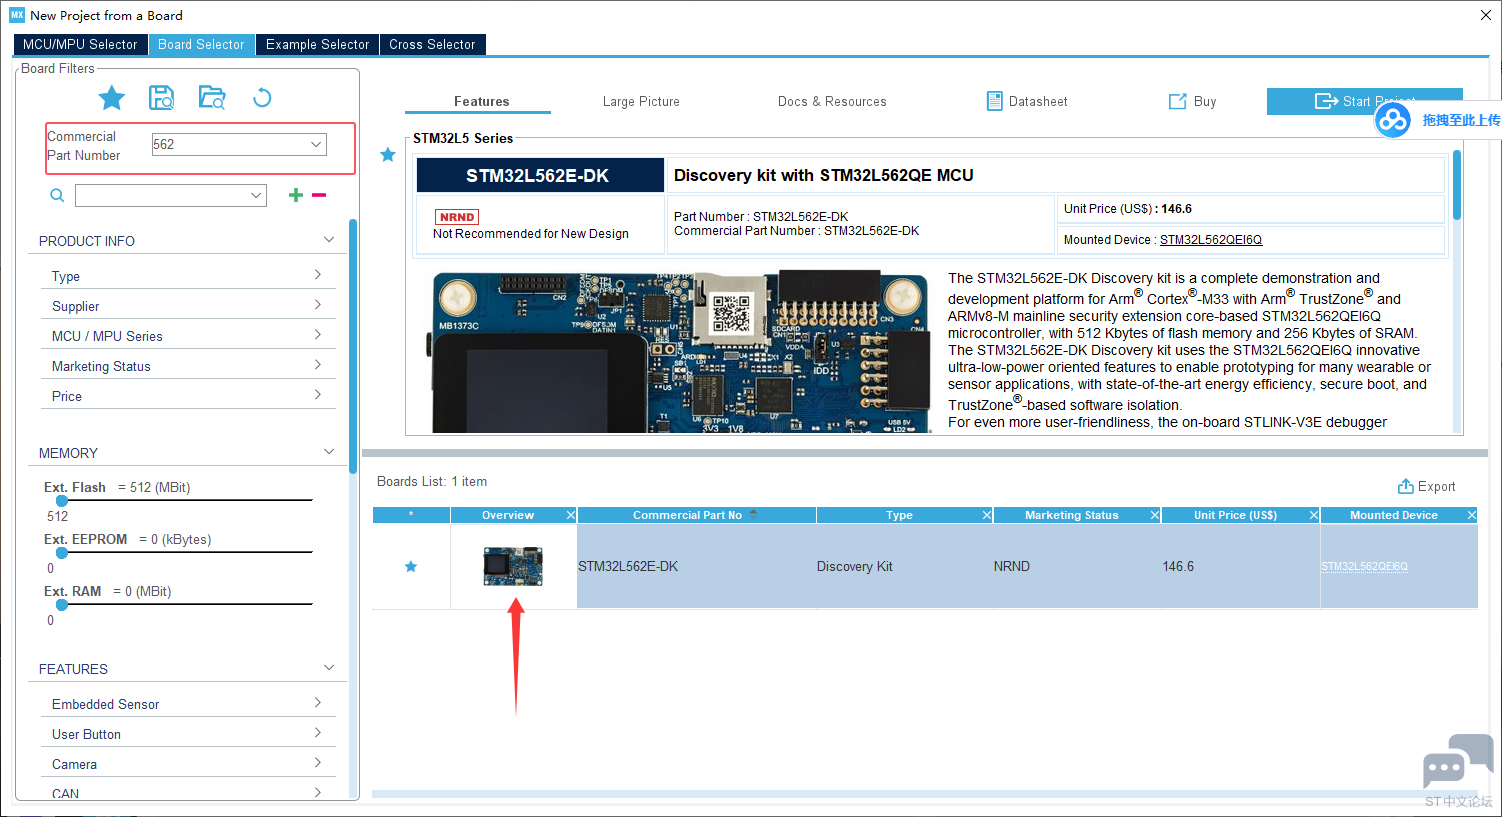Close the Type column
This screenshot has width=1502, height=817.
click(x=986, y=515)
